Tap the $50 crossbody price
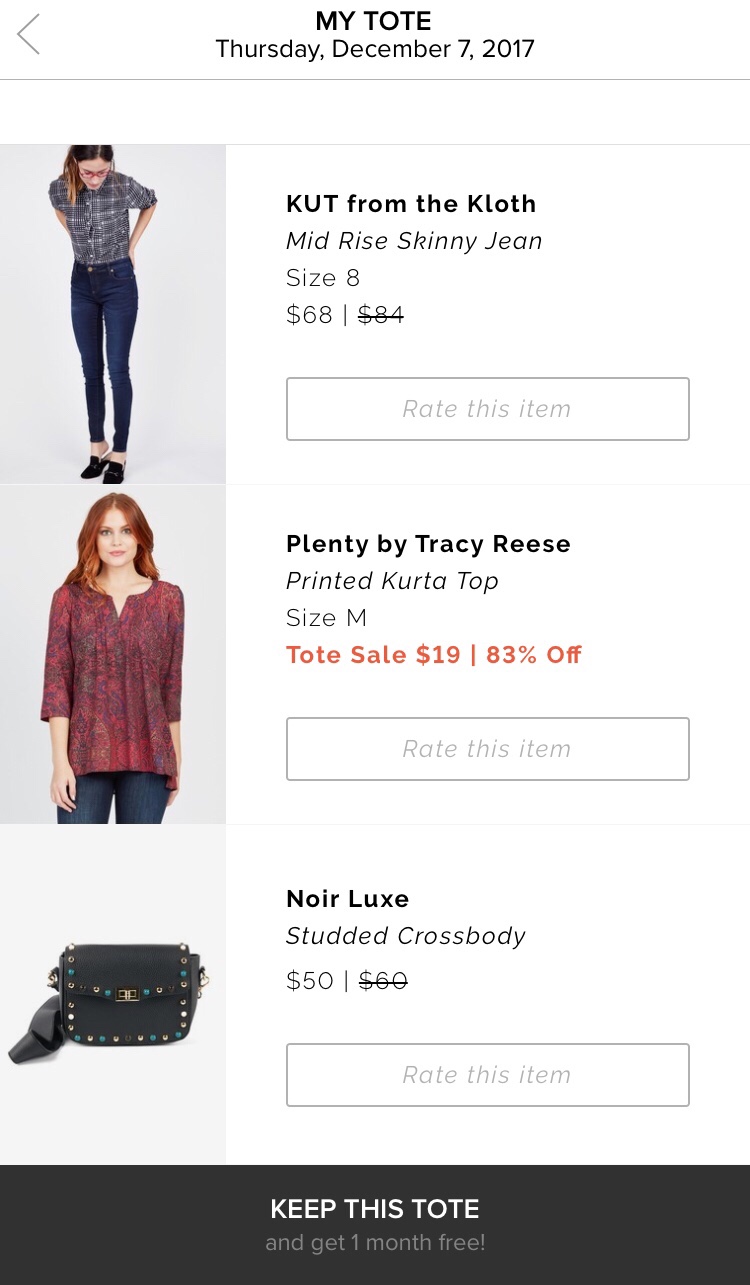 310,981
